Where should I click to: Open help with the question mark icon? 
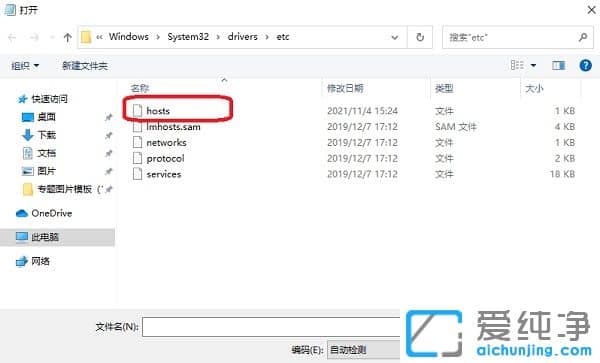click(585, 65)
